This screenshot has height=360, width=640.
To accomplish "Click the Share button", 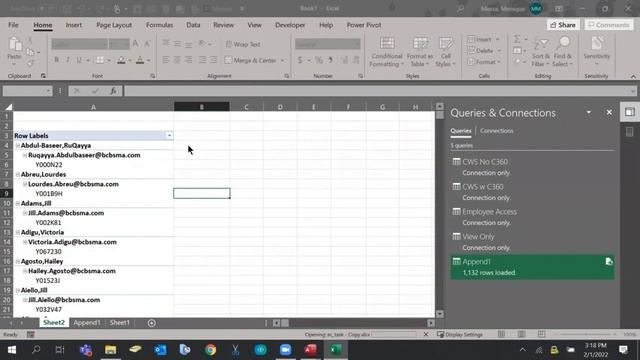I will point(563,25).
